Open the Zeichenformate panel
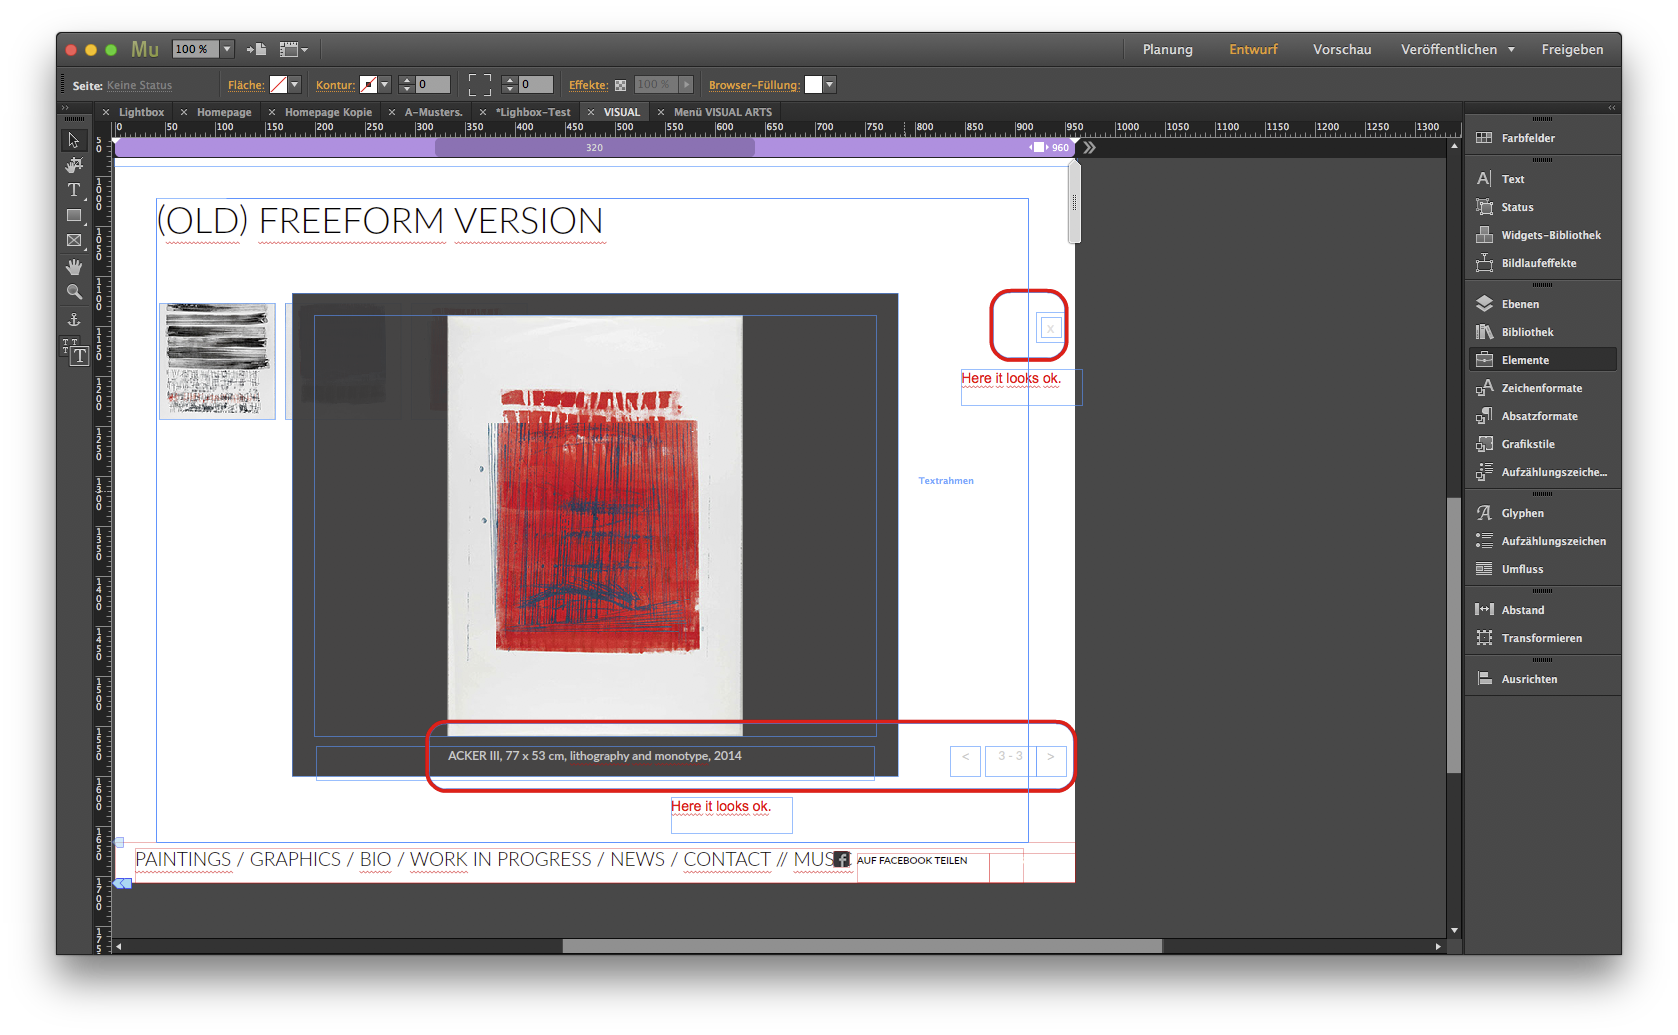 coord(1542,388)
